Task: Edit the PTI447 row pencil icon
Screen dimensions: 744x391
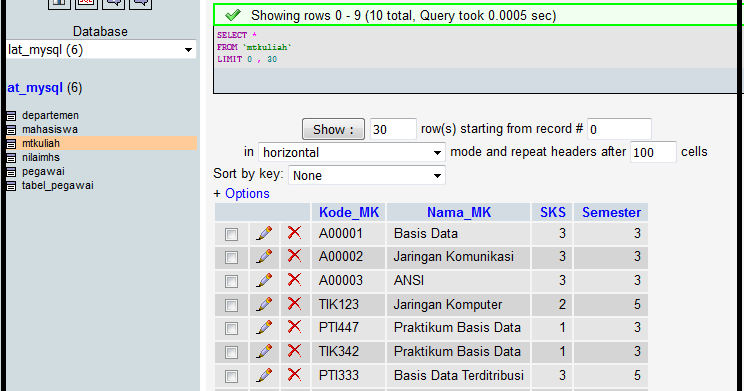Action: 264,327
